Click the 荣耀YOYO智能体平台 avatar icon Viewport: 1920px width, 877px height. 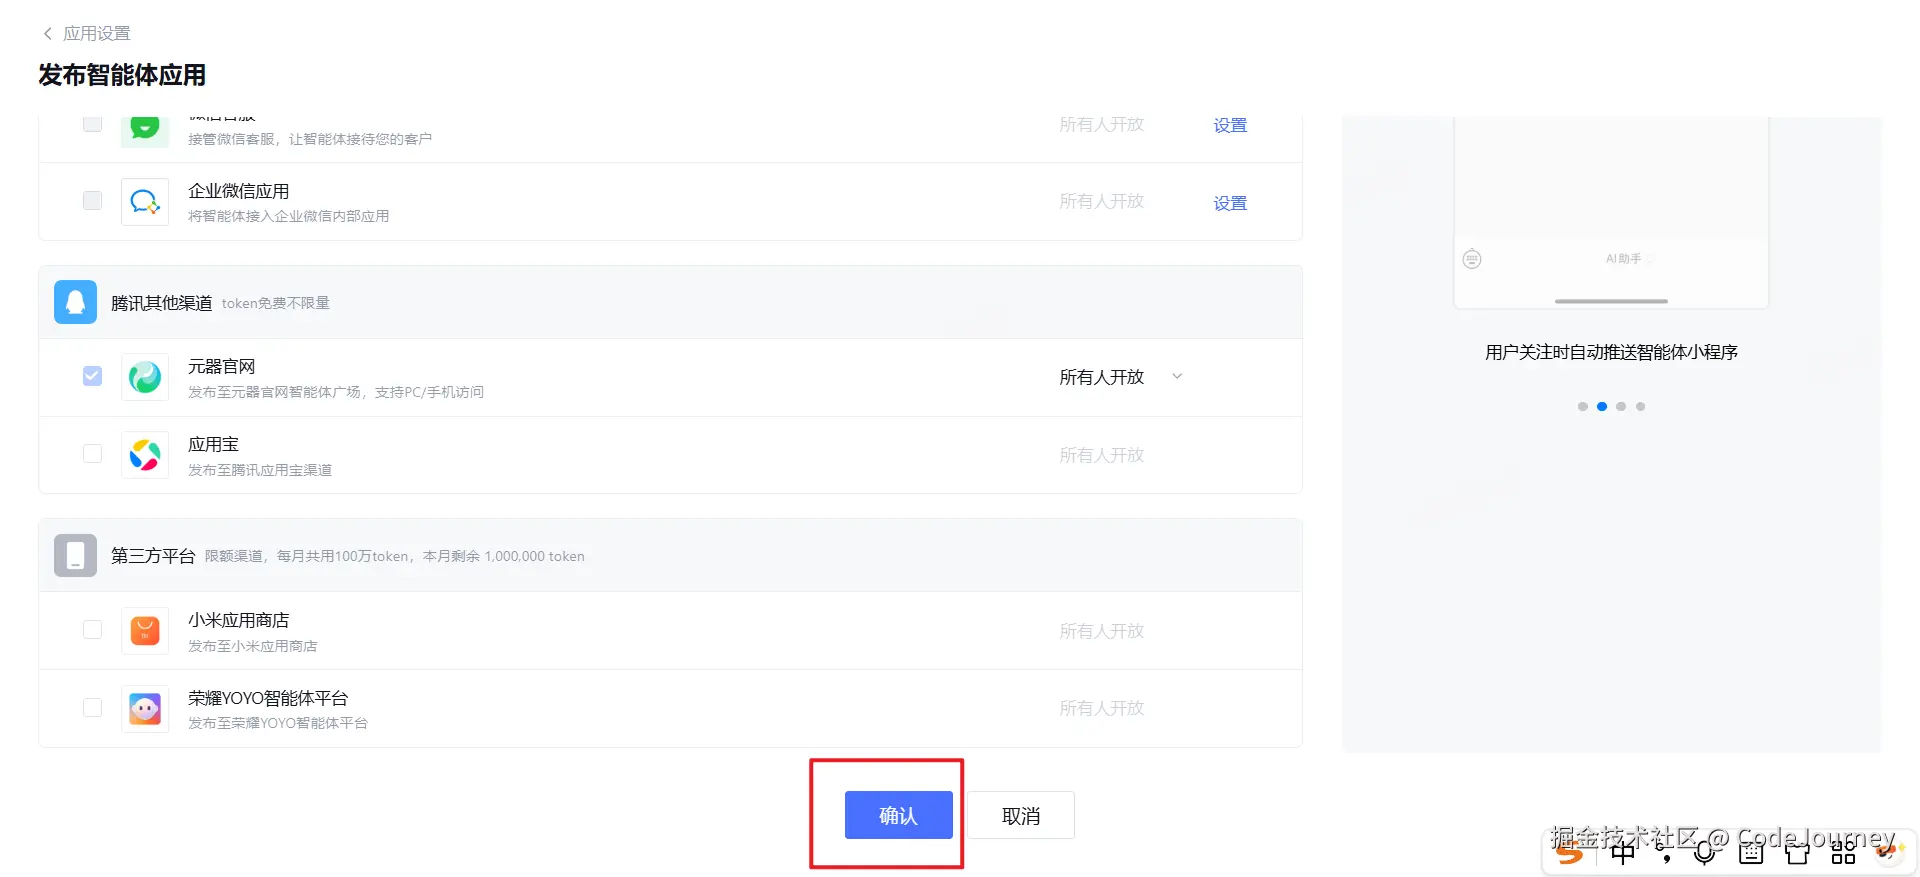tap(145, 709)
